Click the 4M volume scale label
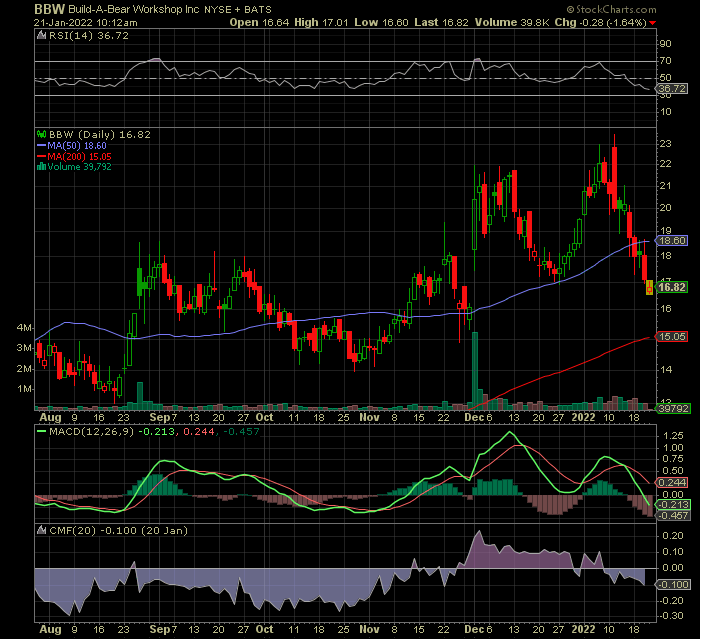Image resolution: width=714 pixels, height=639 pixels. click(25, 327)
